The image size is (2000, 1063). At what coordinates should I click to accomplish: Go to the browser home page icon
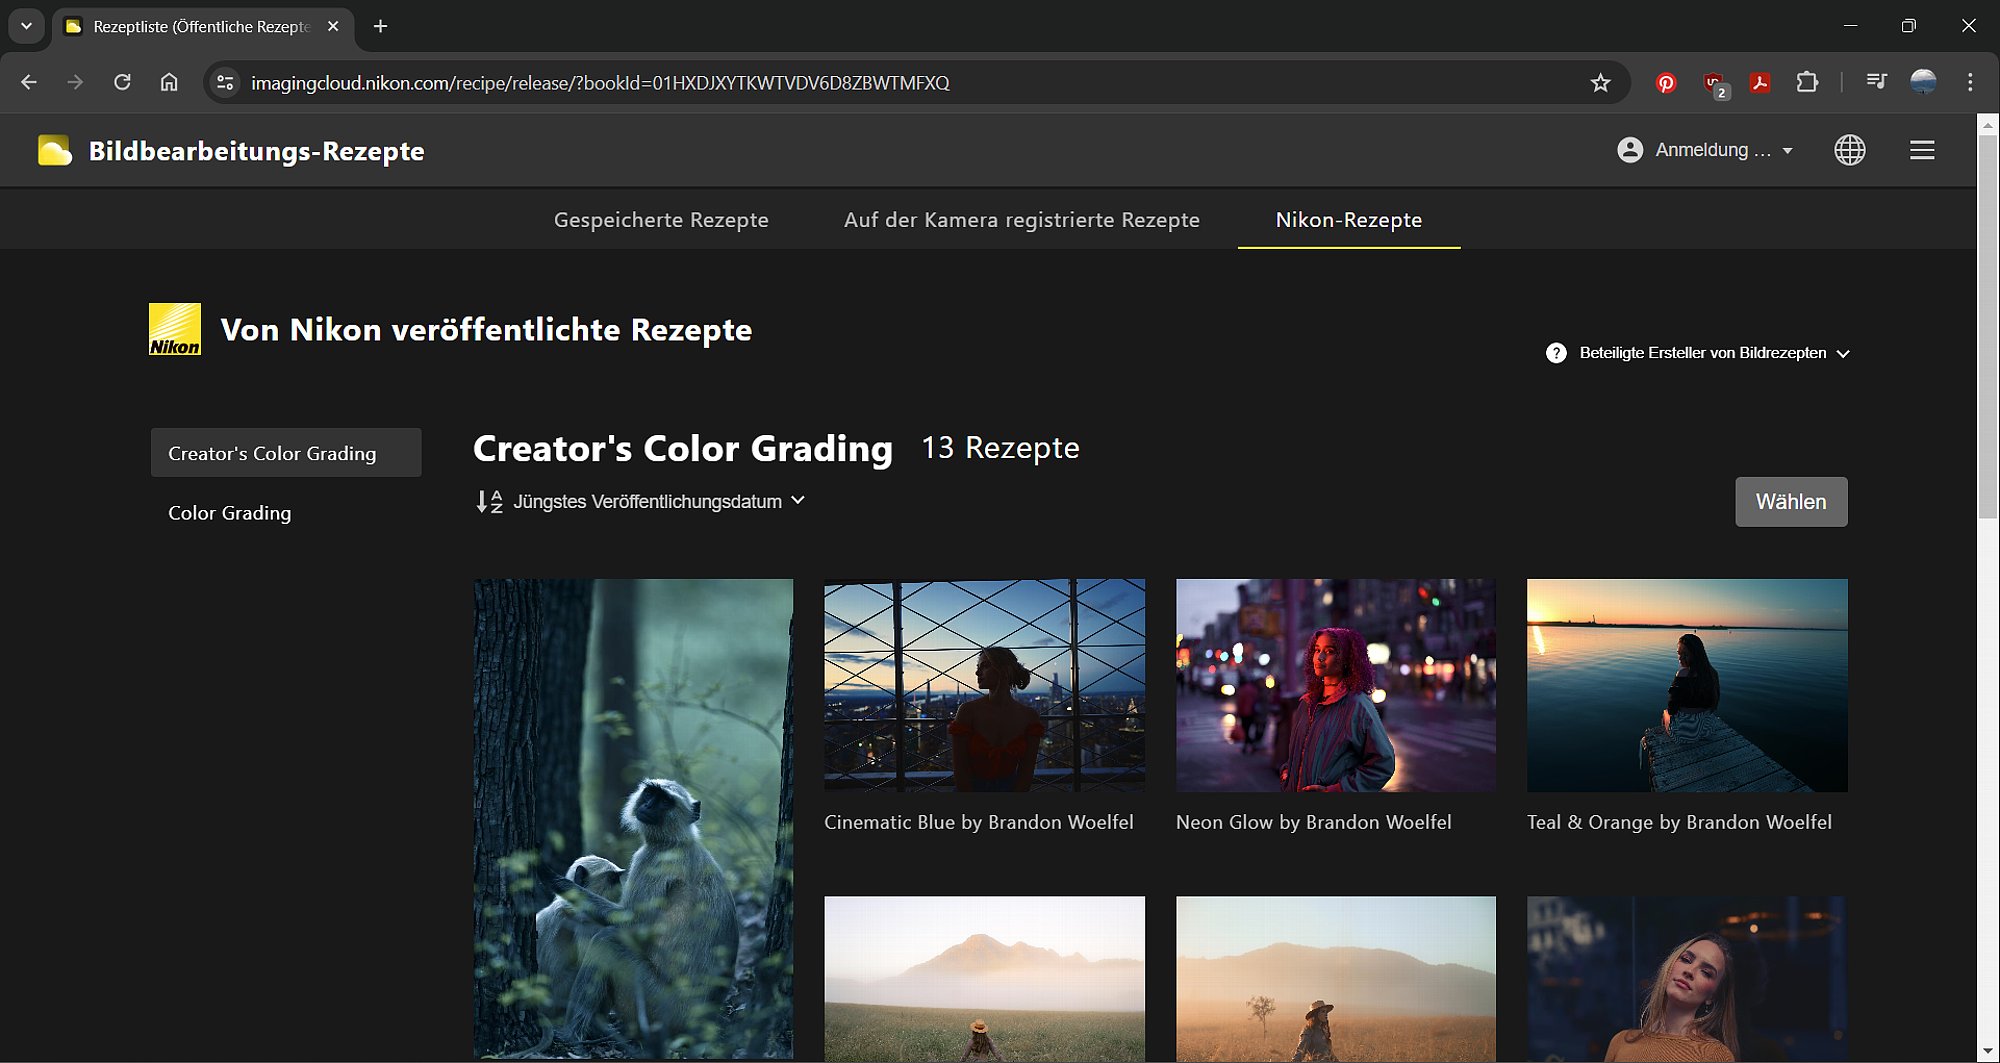tap(169, 83)
